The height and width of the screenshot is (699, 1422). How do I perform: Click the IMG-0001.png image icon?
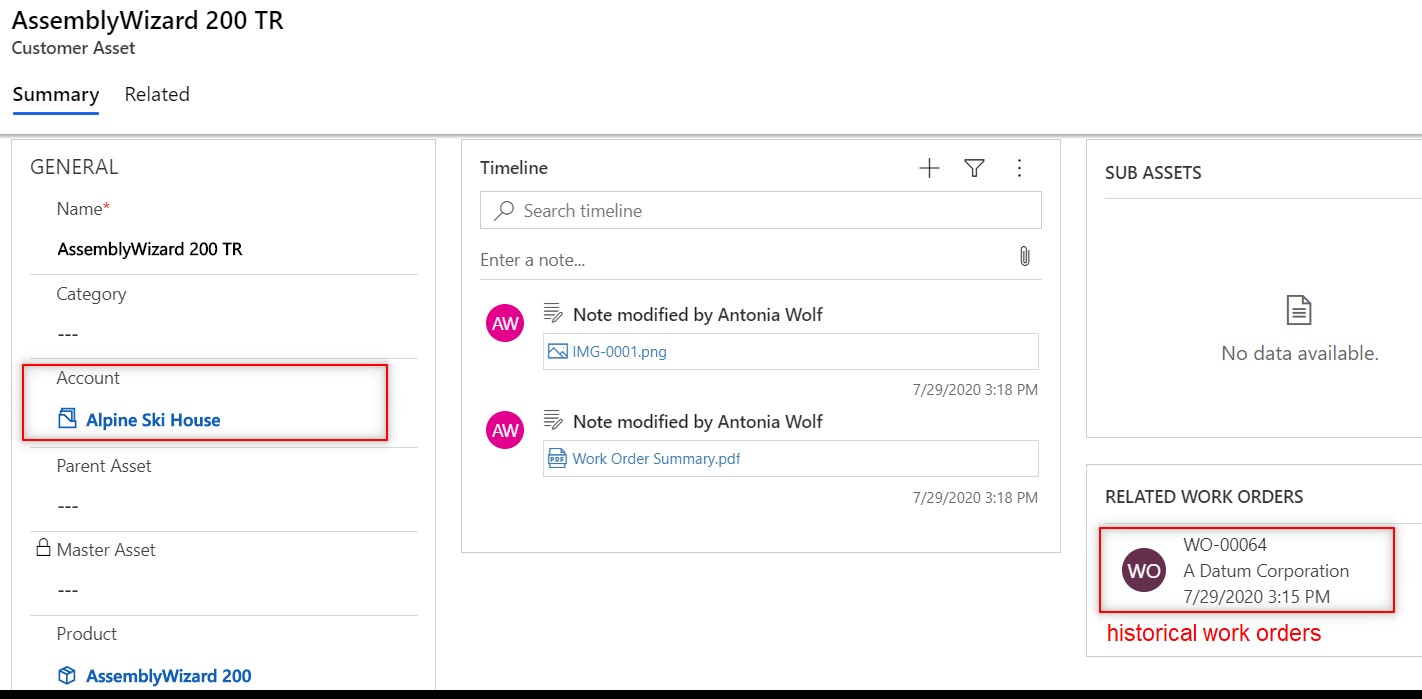click(x=555, y=351)
